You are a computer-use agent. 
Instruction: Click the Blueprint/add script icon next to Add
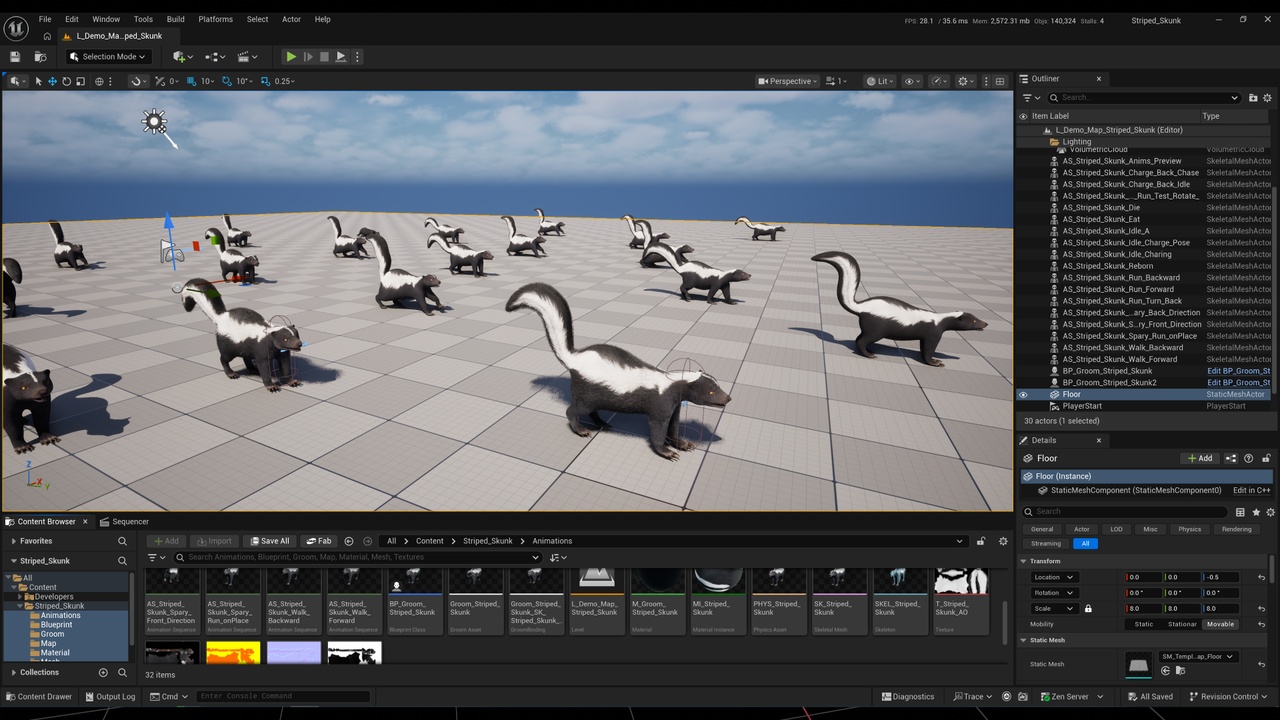(x=1231, y=458)
